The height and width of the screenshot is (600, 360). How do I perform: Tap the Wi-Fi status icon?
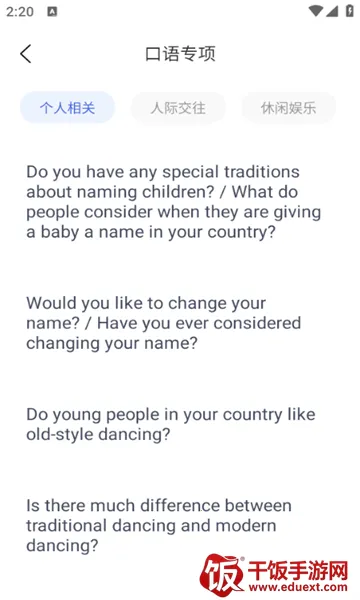[x=316, y=11]
